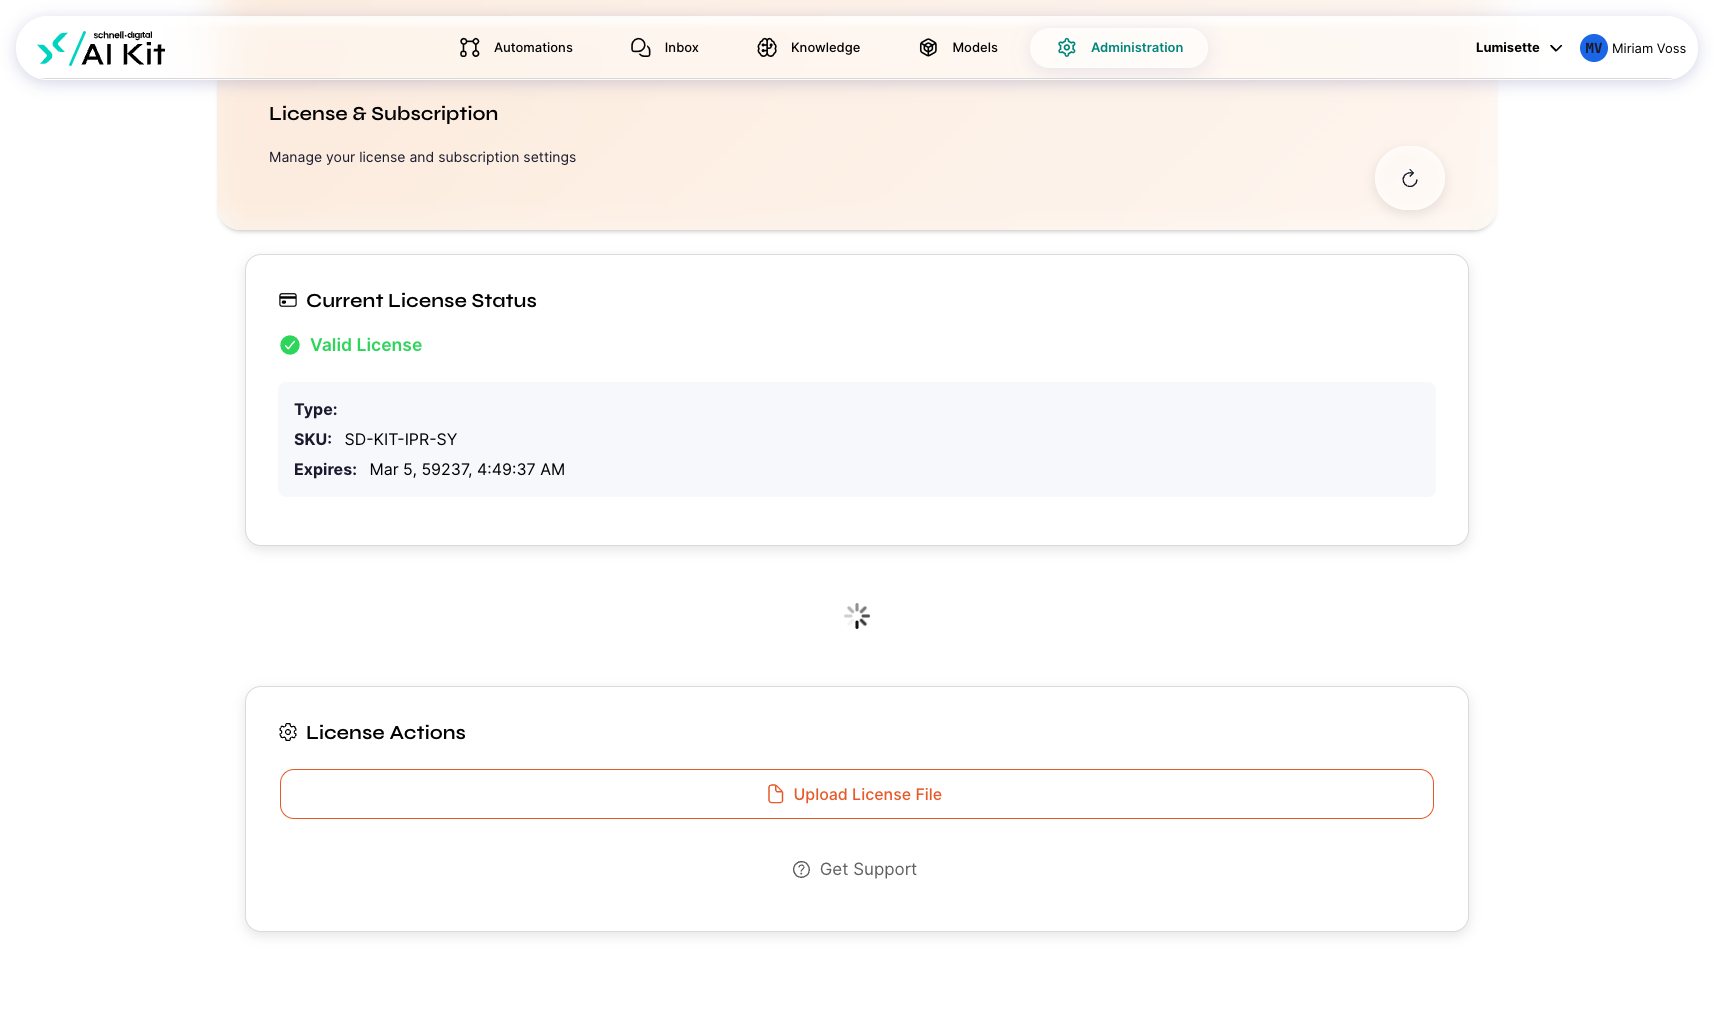
Task: Switch to the Models section
Action: click(x=958, y=47)
